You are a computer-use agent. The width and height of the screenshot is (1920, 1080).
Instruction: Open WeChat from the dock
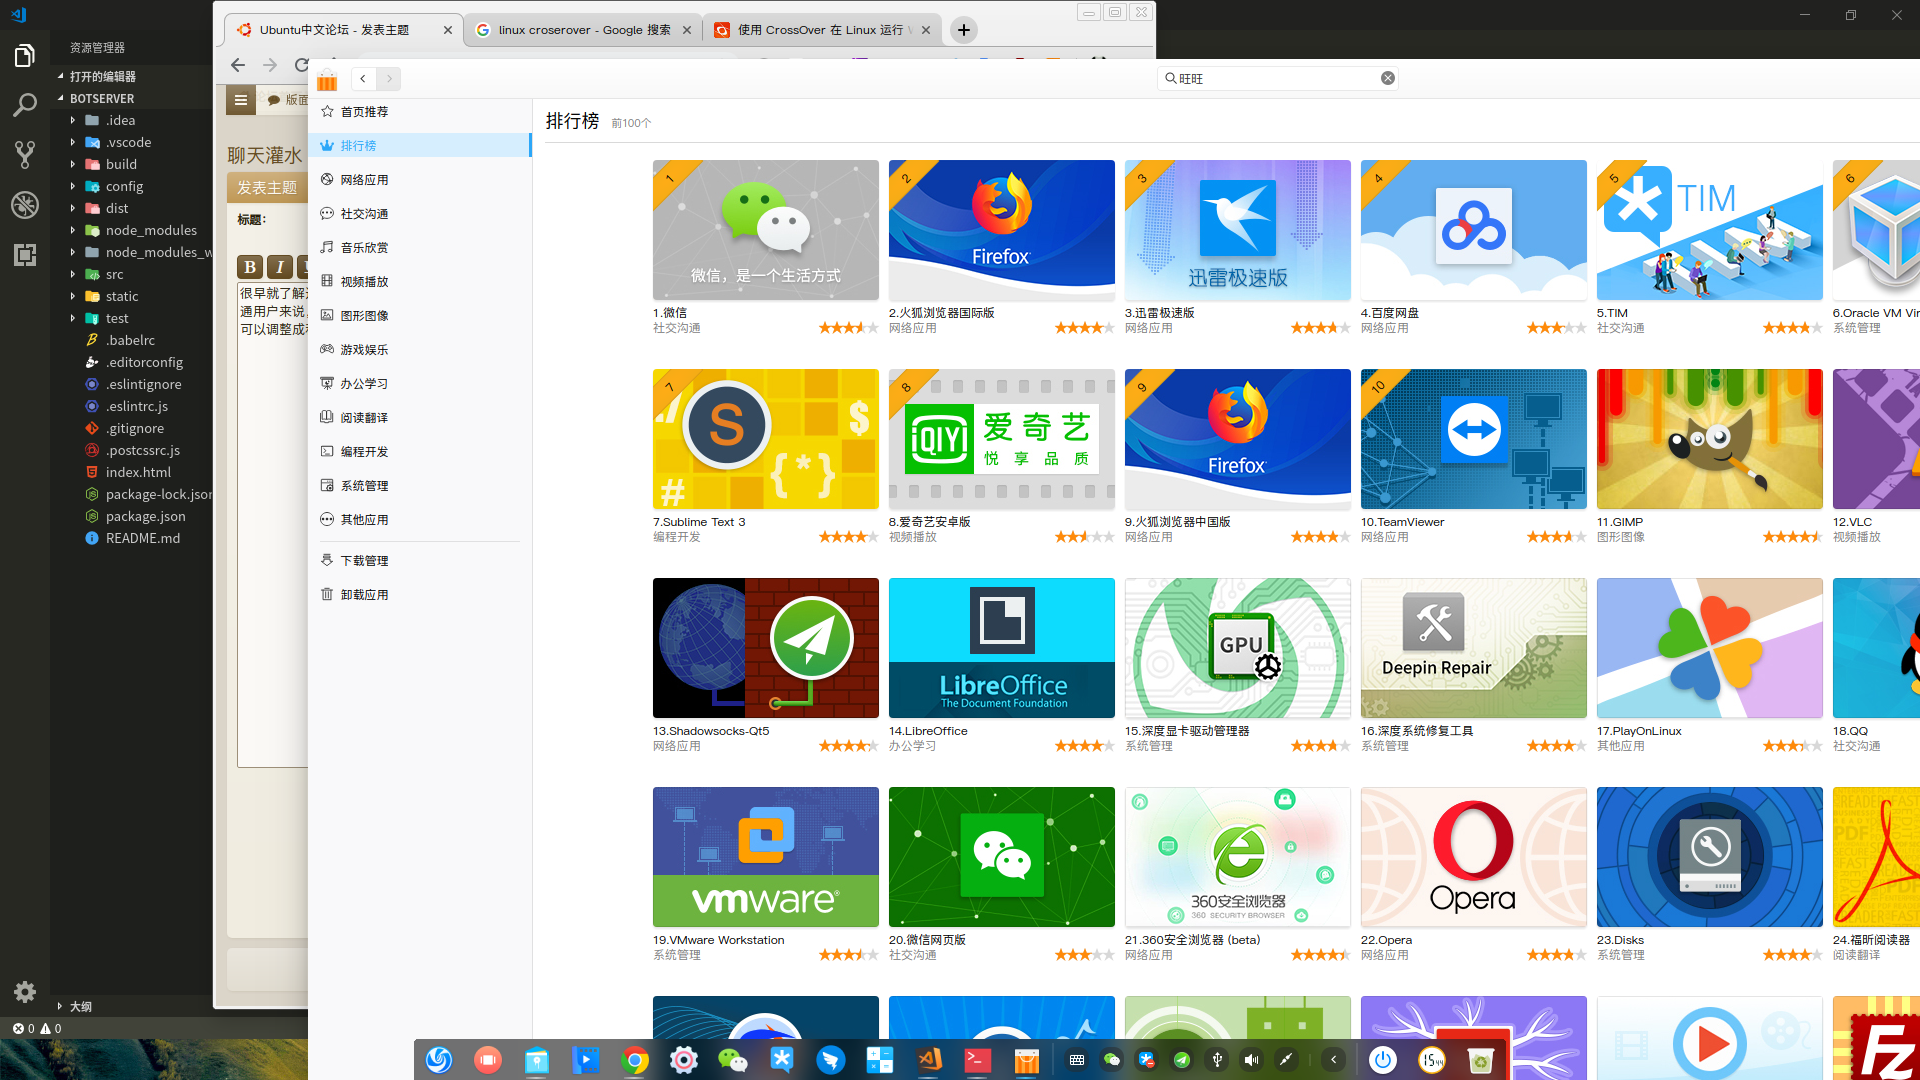(733, 1060)
